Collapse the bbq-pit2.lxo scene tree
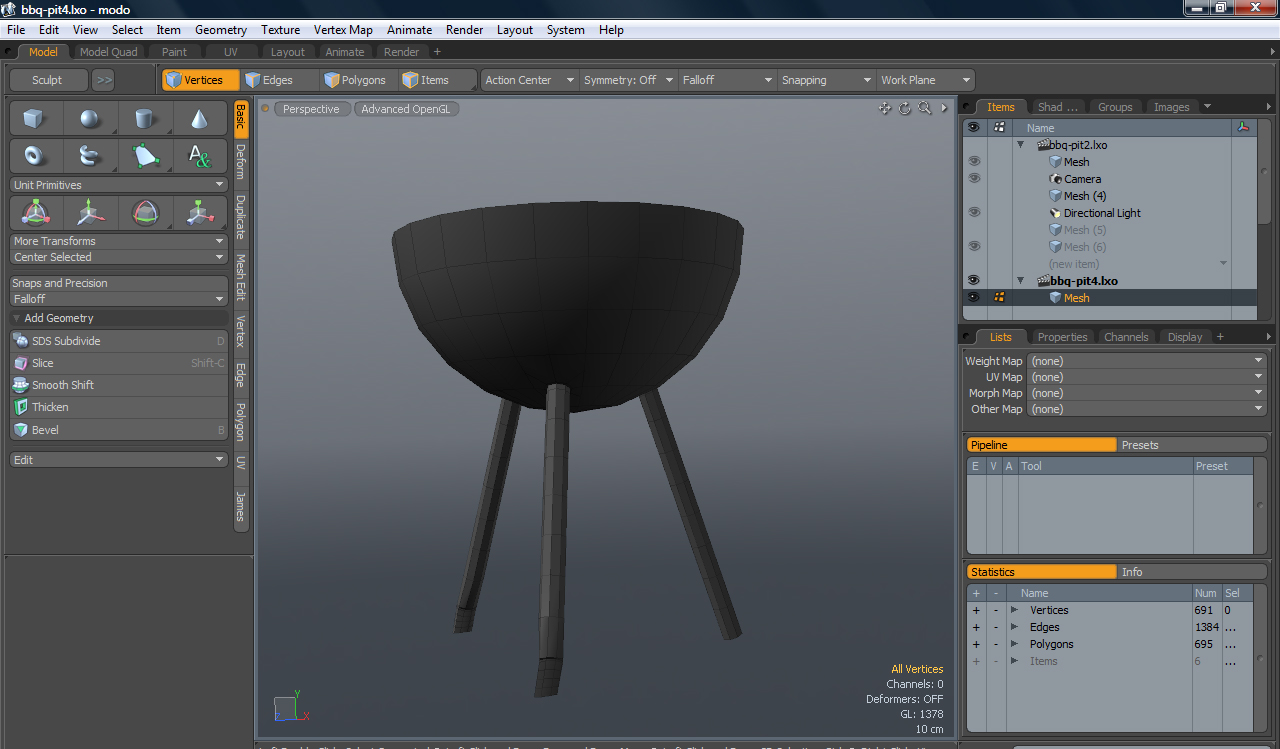1280x749 pixels. [1021, 145]
